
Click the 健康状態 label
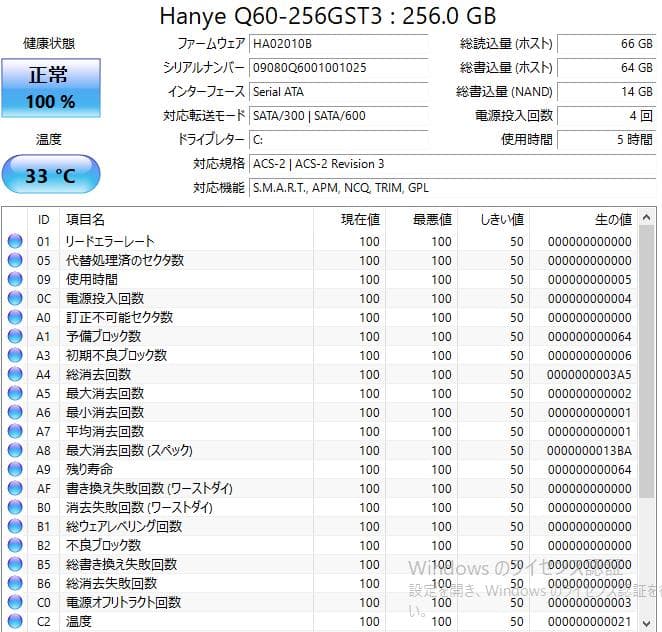coord(49,43)
